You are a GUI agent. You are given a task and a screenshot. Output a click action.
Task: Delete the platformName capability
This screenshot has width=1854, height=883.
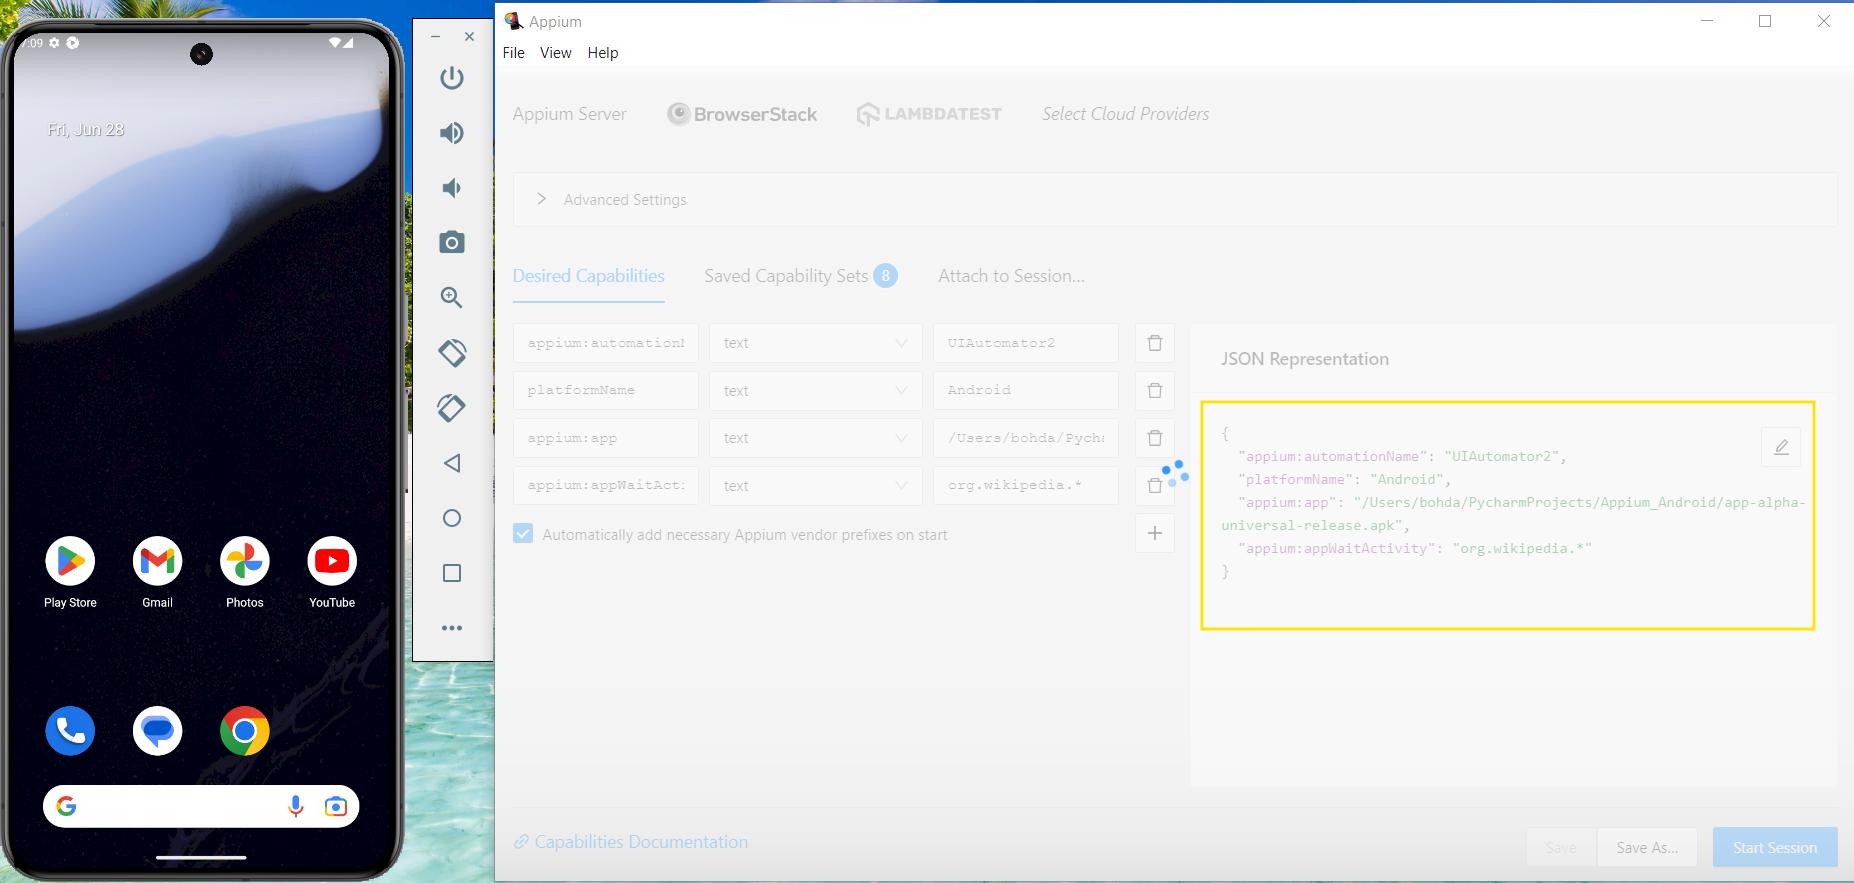click(1155, 390)
